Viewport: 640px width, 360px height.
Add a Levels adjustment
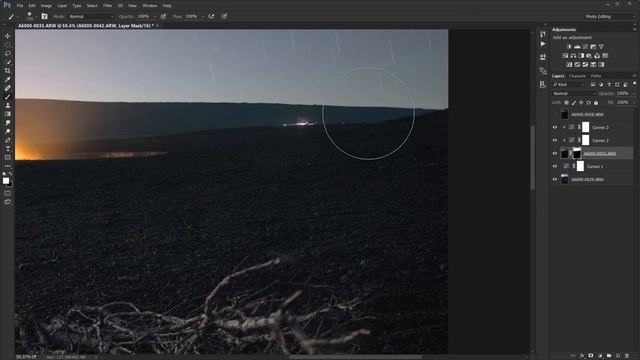pos(577,47)
